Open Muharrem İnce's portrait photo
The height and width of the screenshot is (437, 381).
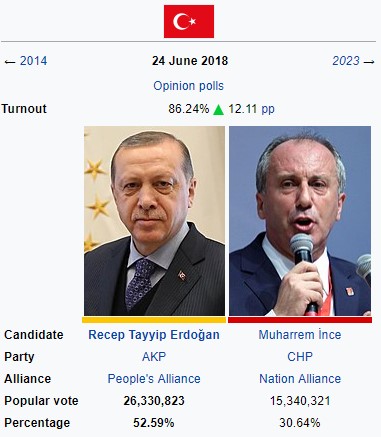point(300,221)
